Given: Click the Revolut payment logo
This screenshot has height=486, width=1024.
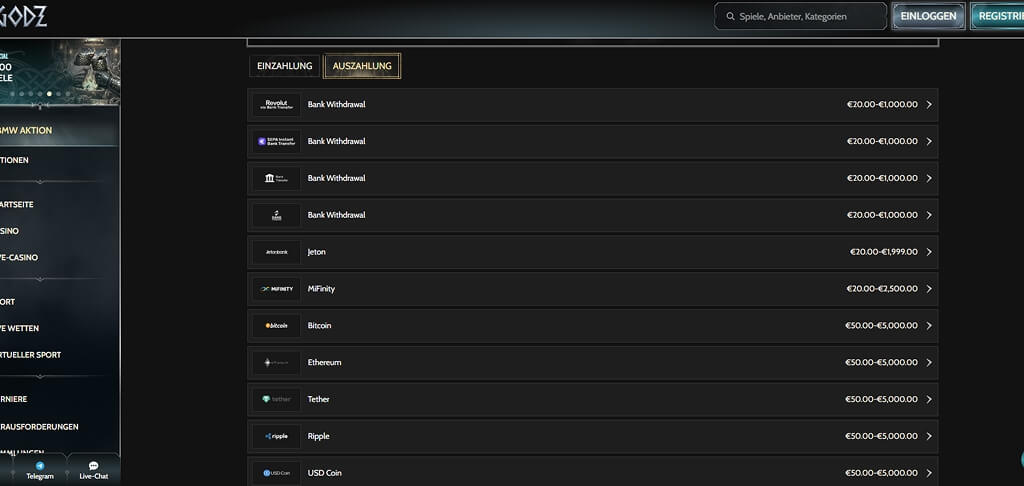Looking at the screenshot, I should pyautogui.click(x=276, y=105).
